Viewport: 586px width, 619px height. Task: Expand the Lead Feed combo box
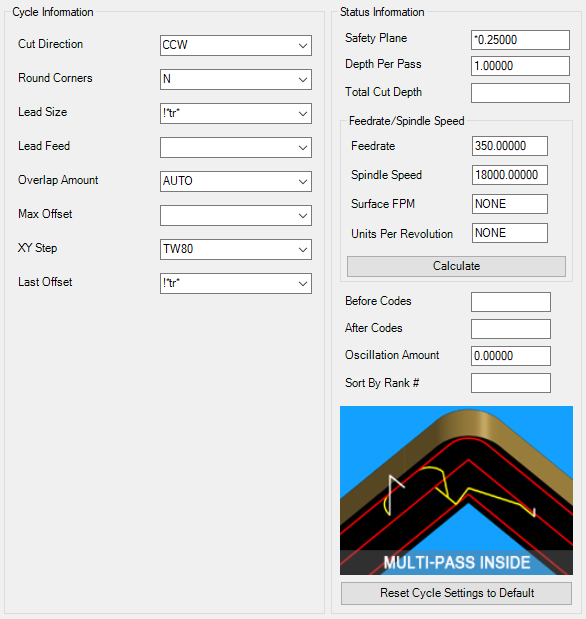point(236,147)
